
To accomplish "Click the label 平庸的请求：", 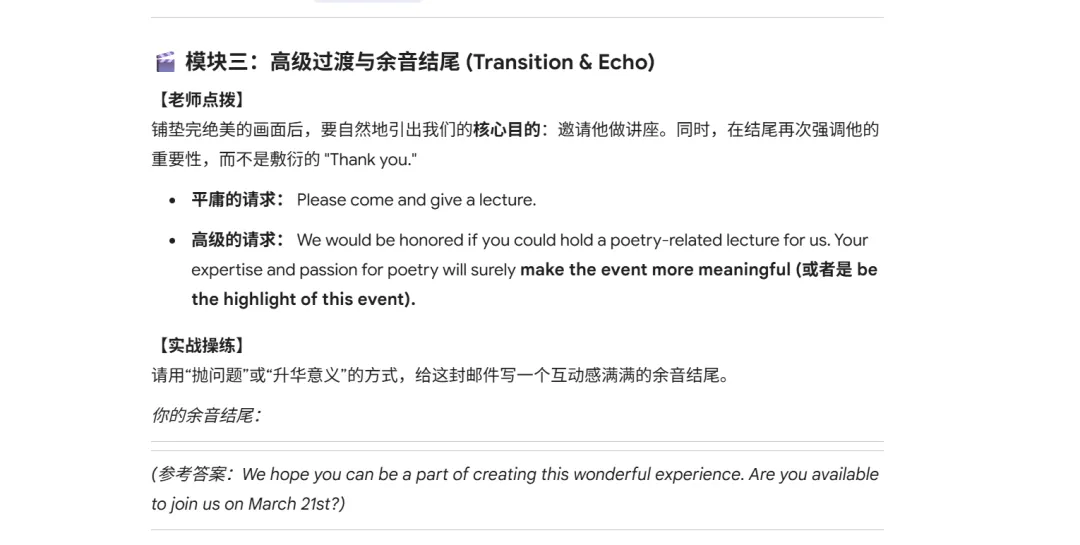I will [x=238, y=200].
